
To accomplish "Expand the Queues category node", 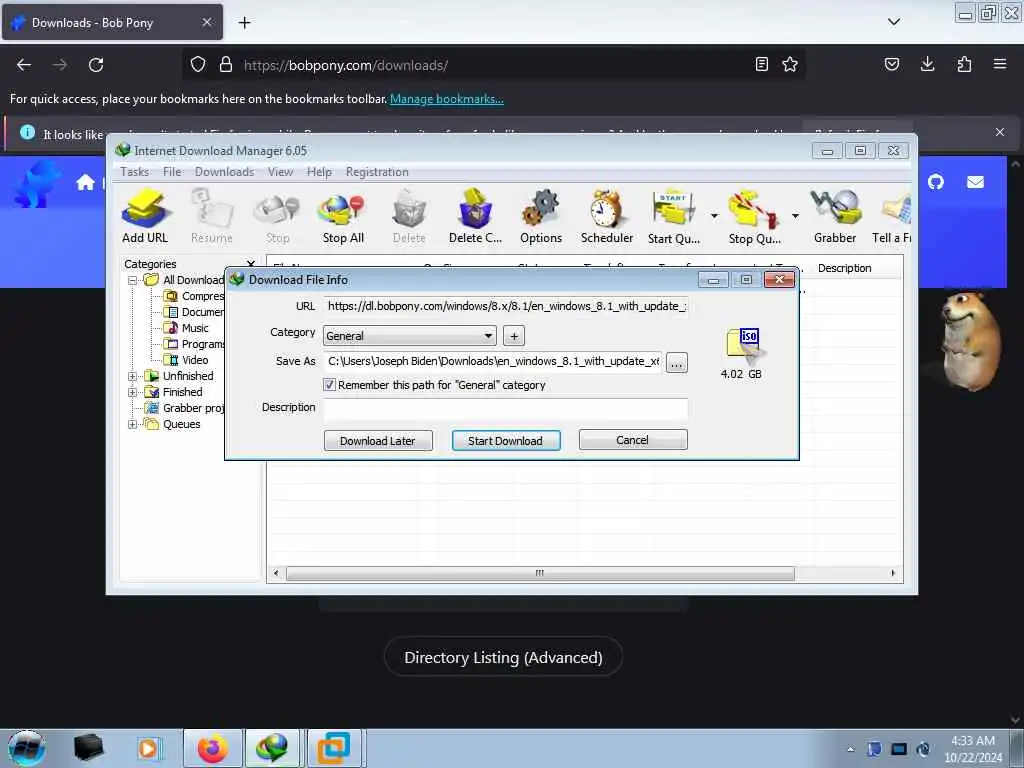I will pyautogui.click(x=133, y=424).
